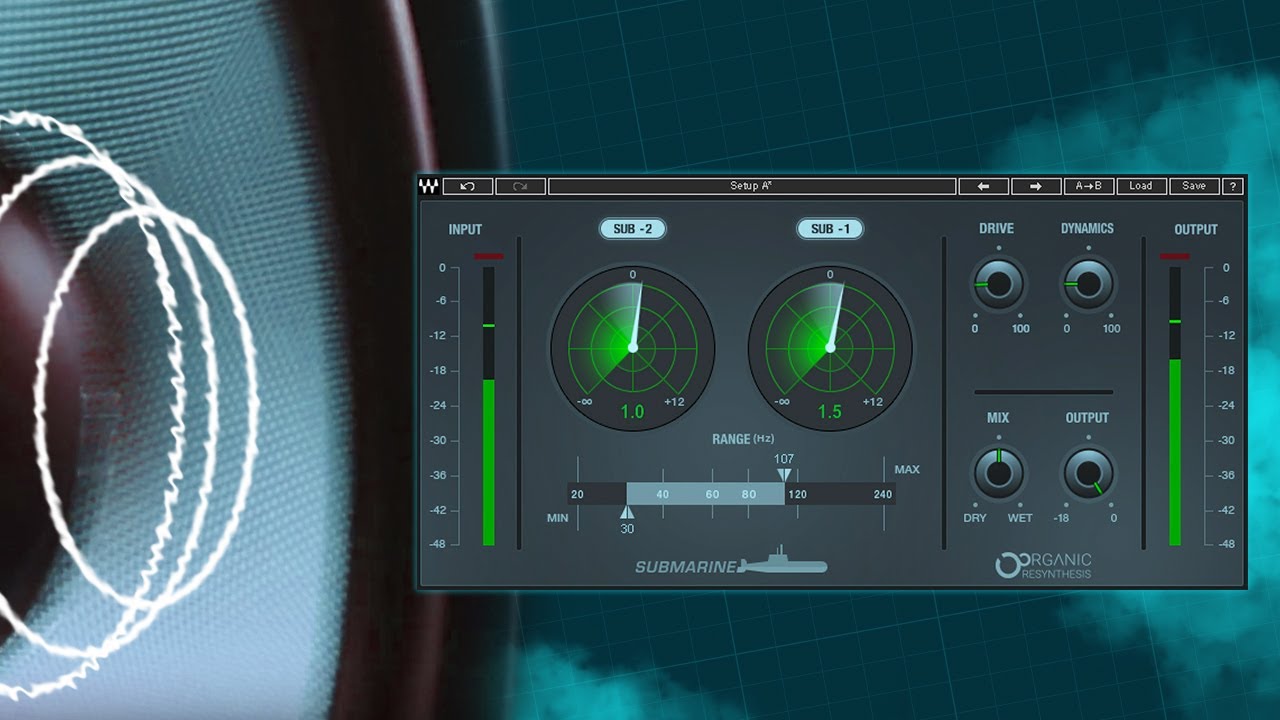The height and width of the screenshot is (720, 1280).
Task: Click the Save button
Action: [x=1194, y=186]
